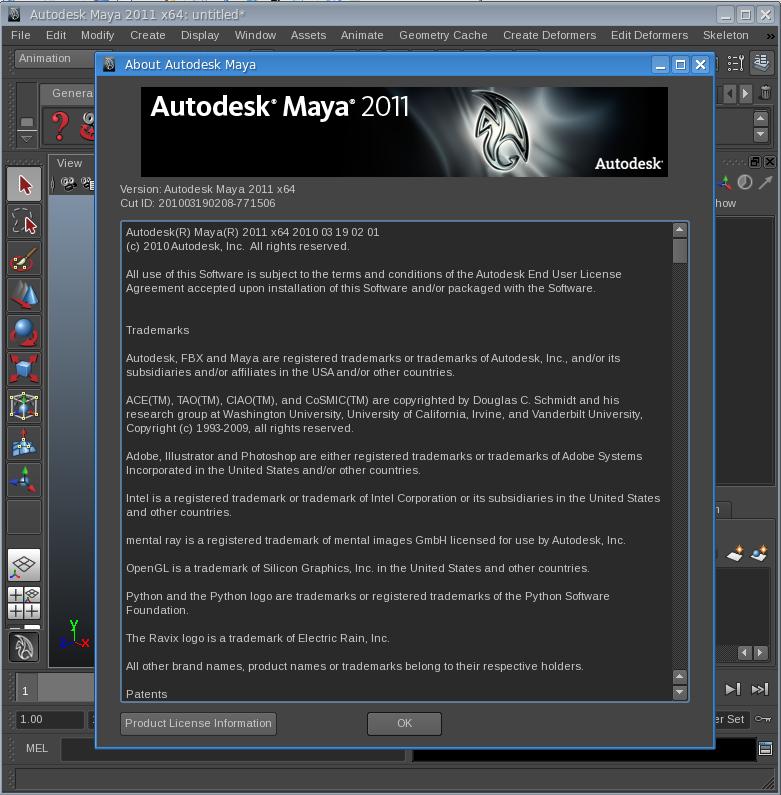The height and width of the screenshot is (795, 781).
Task: Float the right-side panel with undock icon
Action: tap(755, 162)
